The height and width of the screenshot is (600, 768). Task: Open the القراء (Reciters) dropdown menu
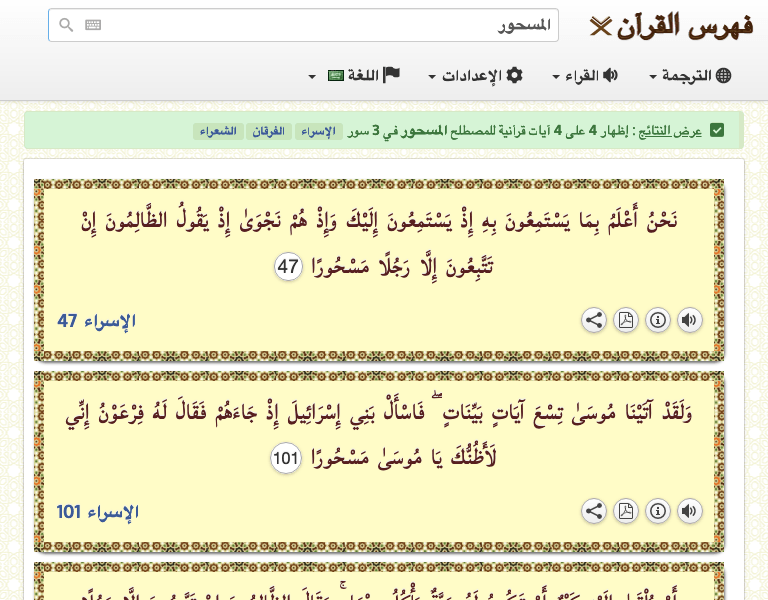(585, 76)
